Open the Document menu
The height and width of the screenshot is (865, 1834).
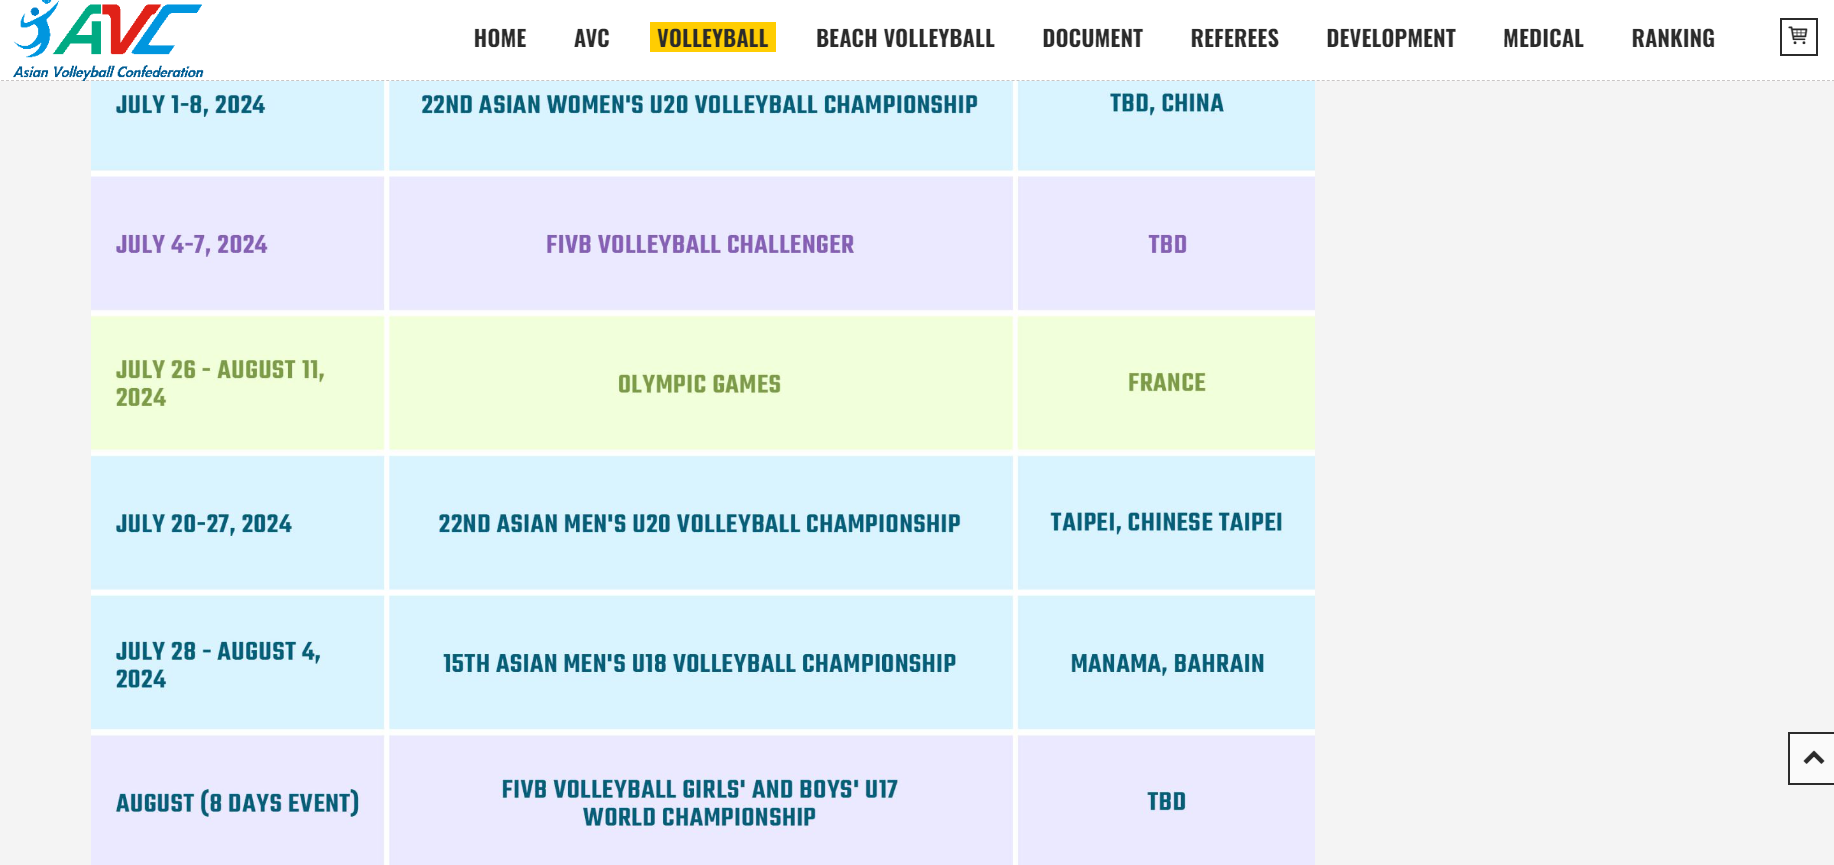point(1092,39)
